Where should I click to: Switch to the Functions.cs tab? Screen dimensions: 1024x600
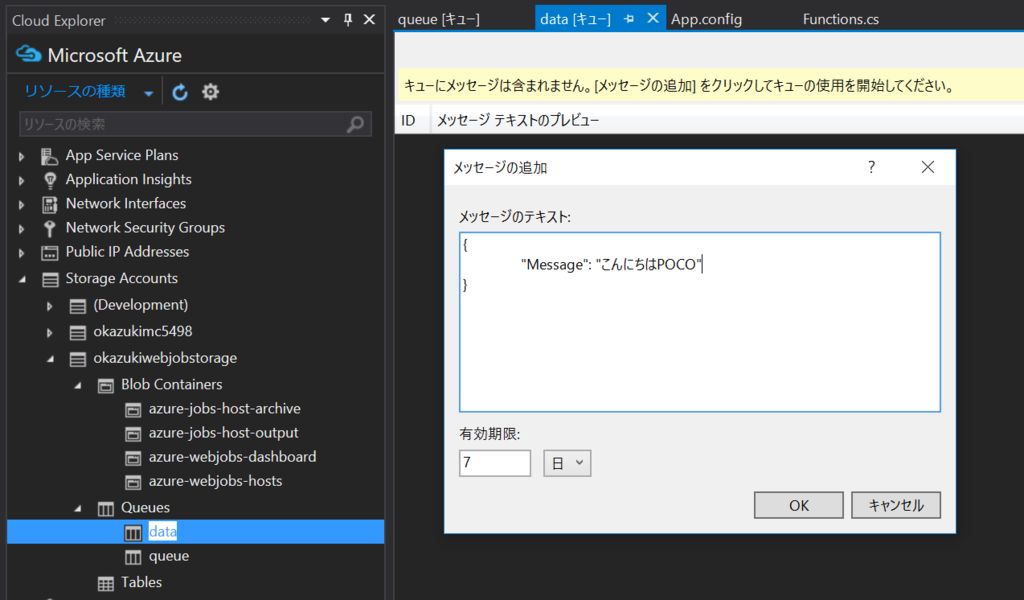pyautogui.click(x=840, y=19)
